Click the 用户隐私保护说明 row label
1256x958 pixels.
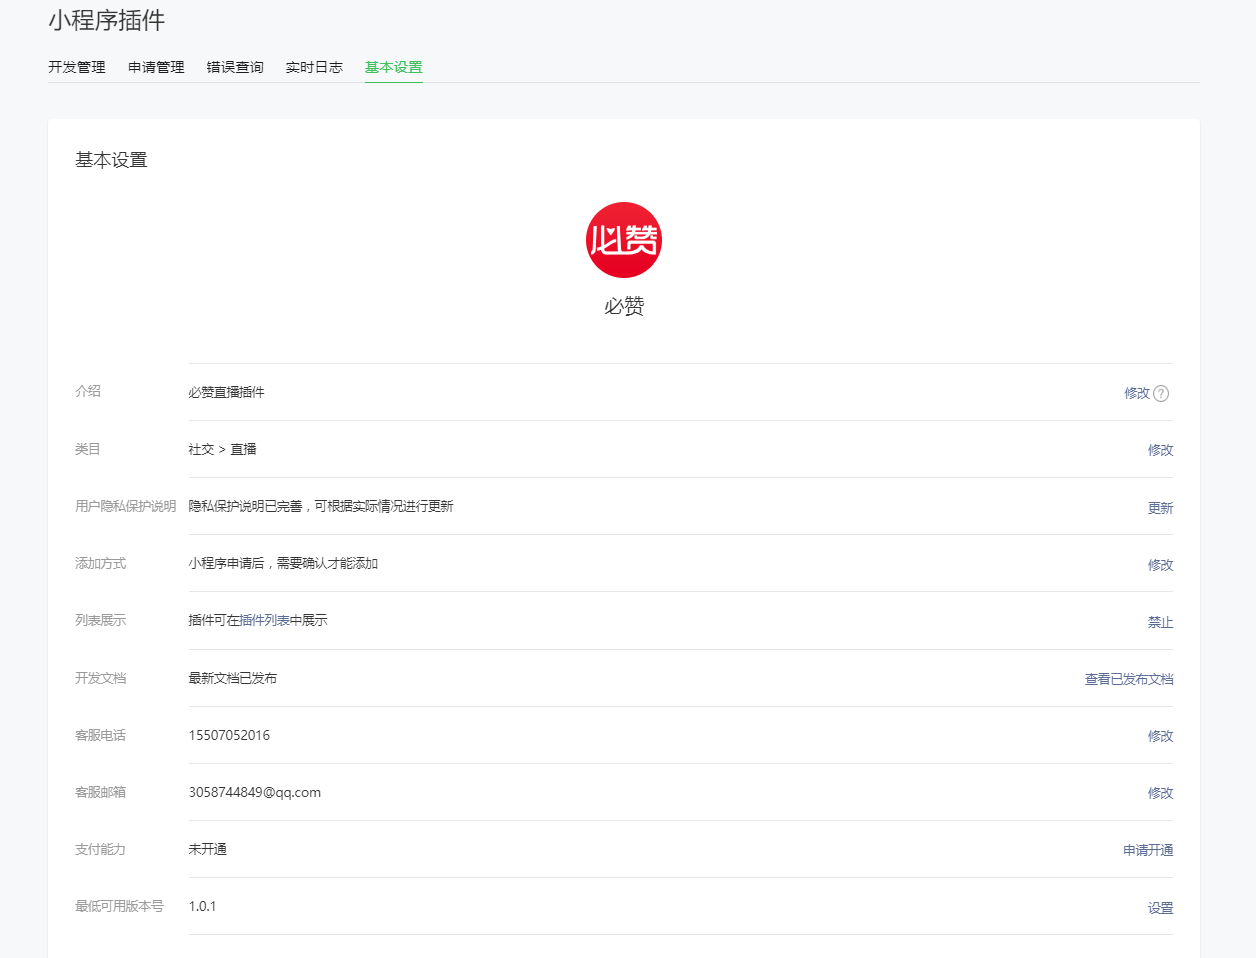pos(125,506)
